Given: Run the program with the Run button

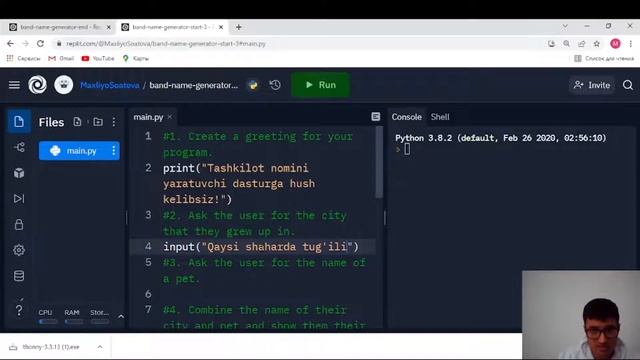Looking at the screenshot, I should (320, 85).
